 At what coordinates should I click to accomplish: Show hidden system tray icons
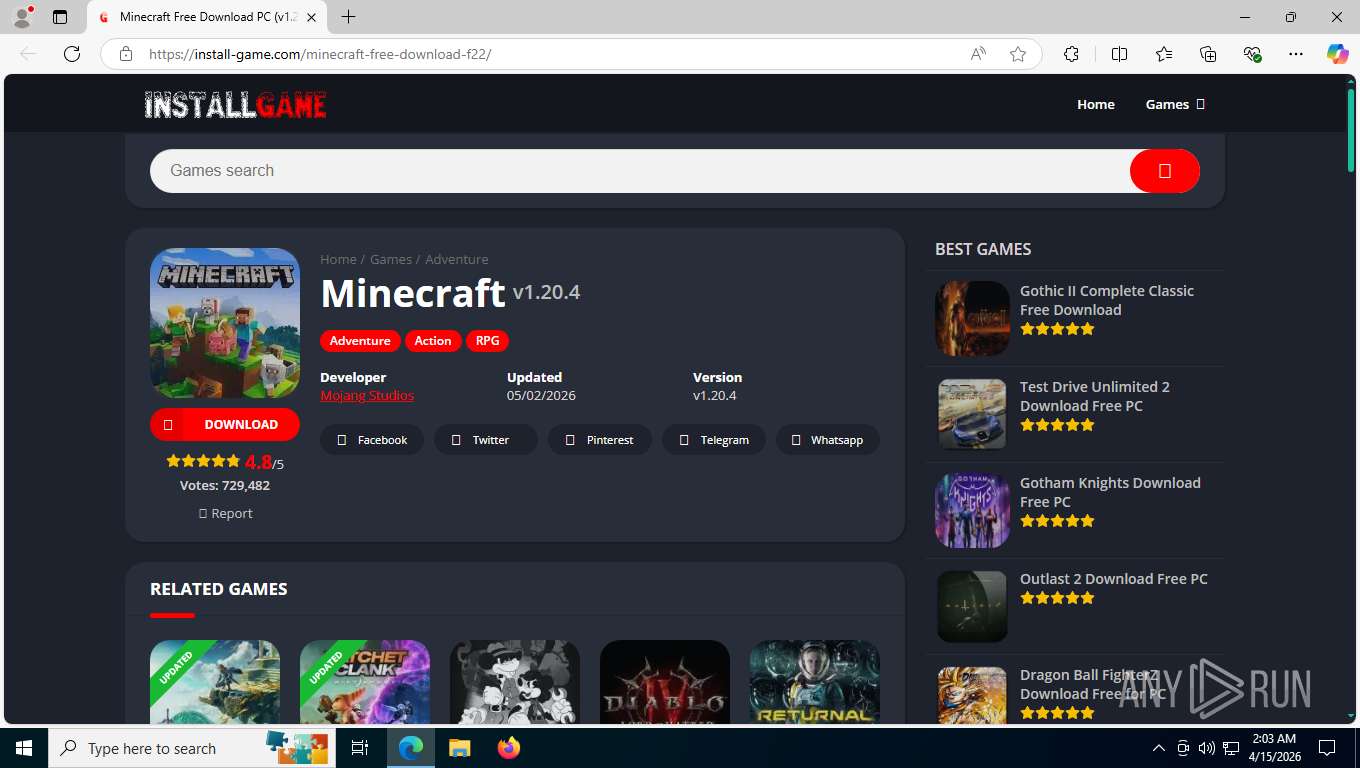[1159, 748]
